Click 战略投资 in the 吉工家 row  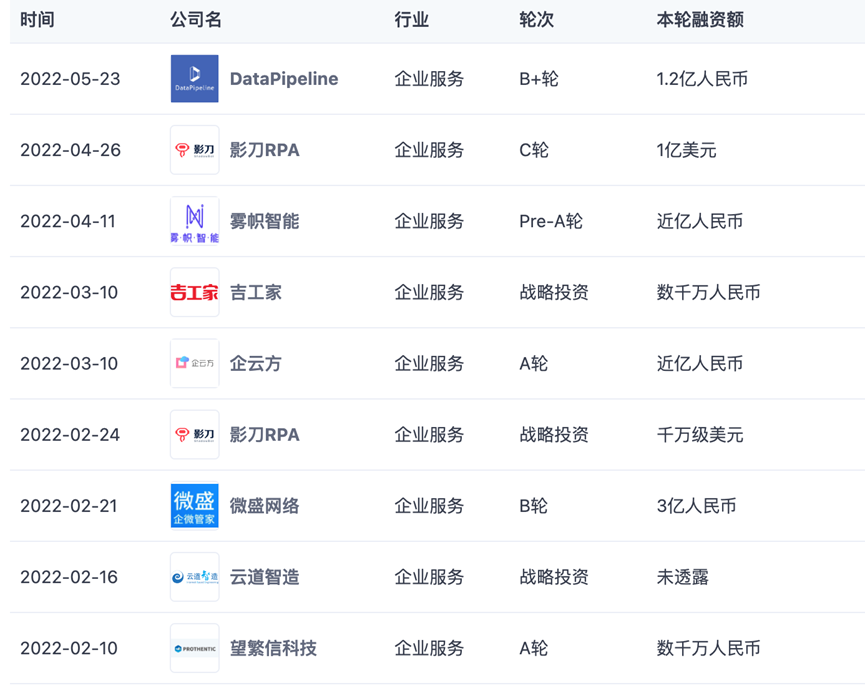(554, 292)
